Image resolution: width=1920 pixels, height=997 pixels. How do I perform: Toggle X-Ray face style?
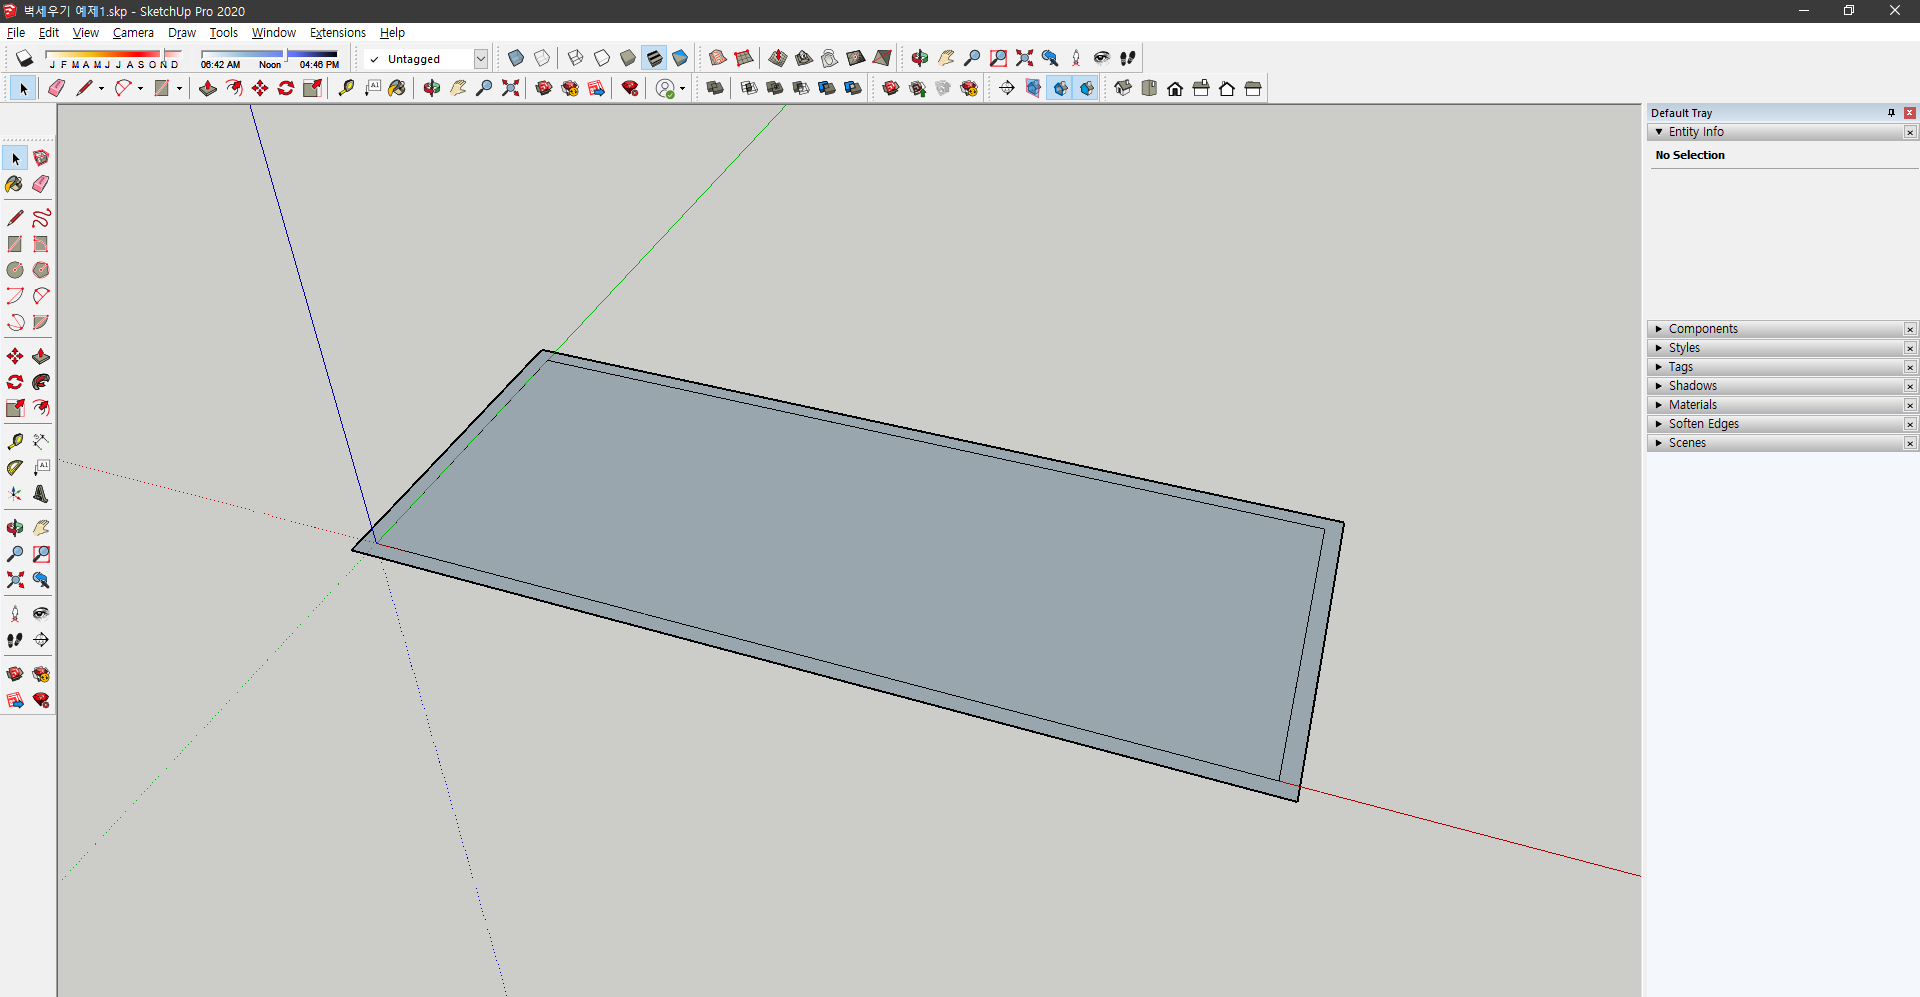coord(516,58)
